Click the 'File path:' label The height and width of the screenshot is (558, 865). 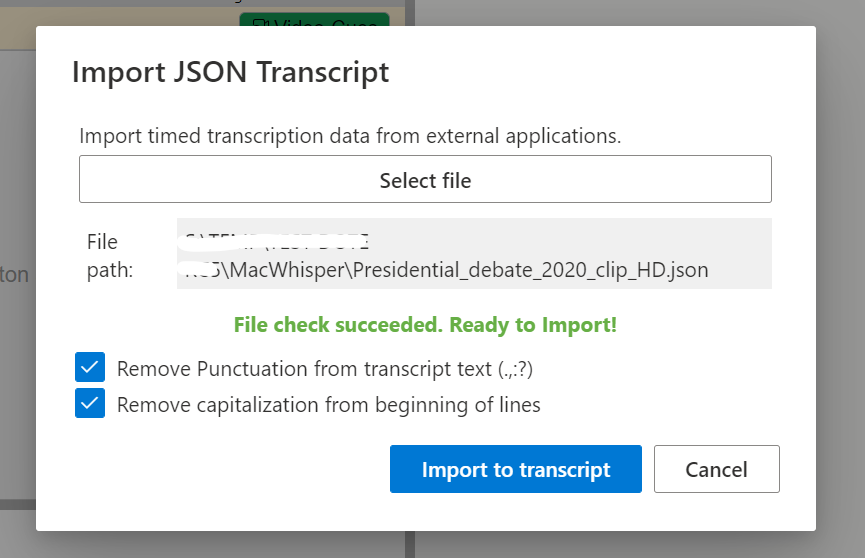(110, 256)
